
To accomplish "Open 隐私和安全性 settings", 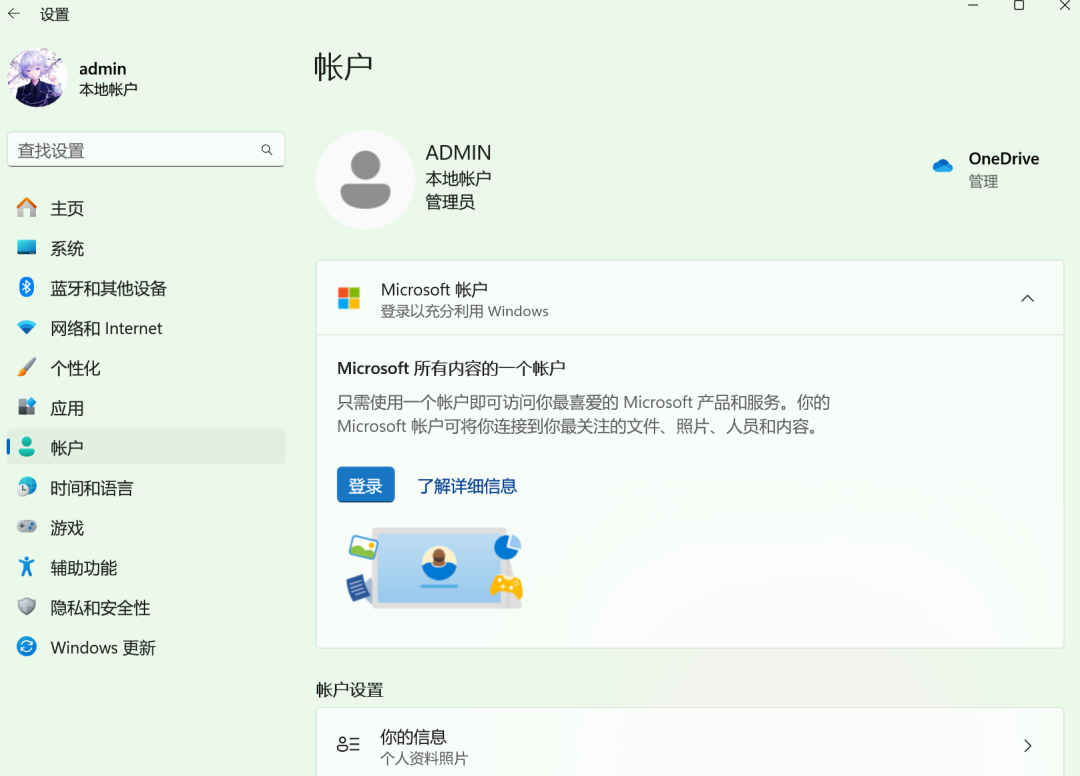I will click(x=145, y=607).
